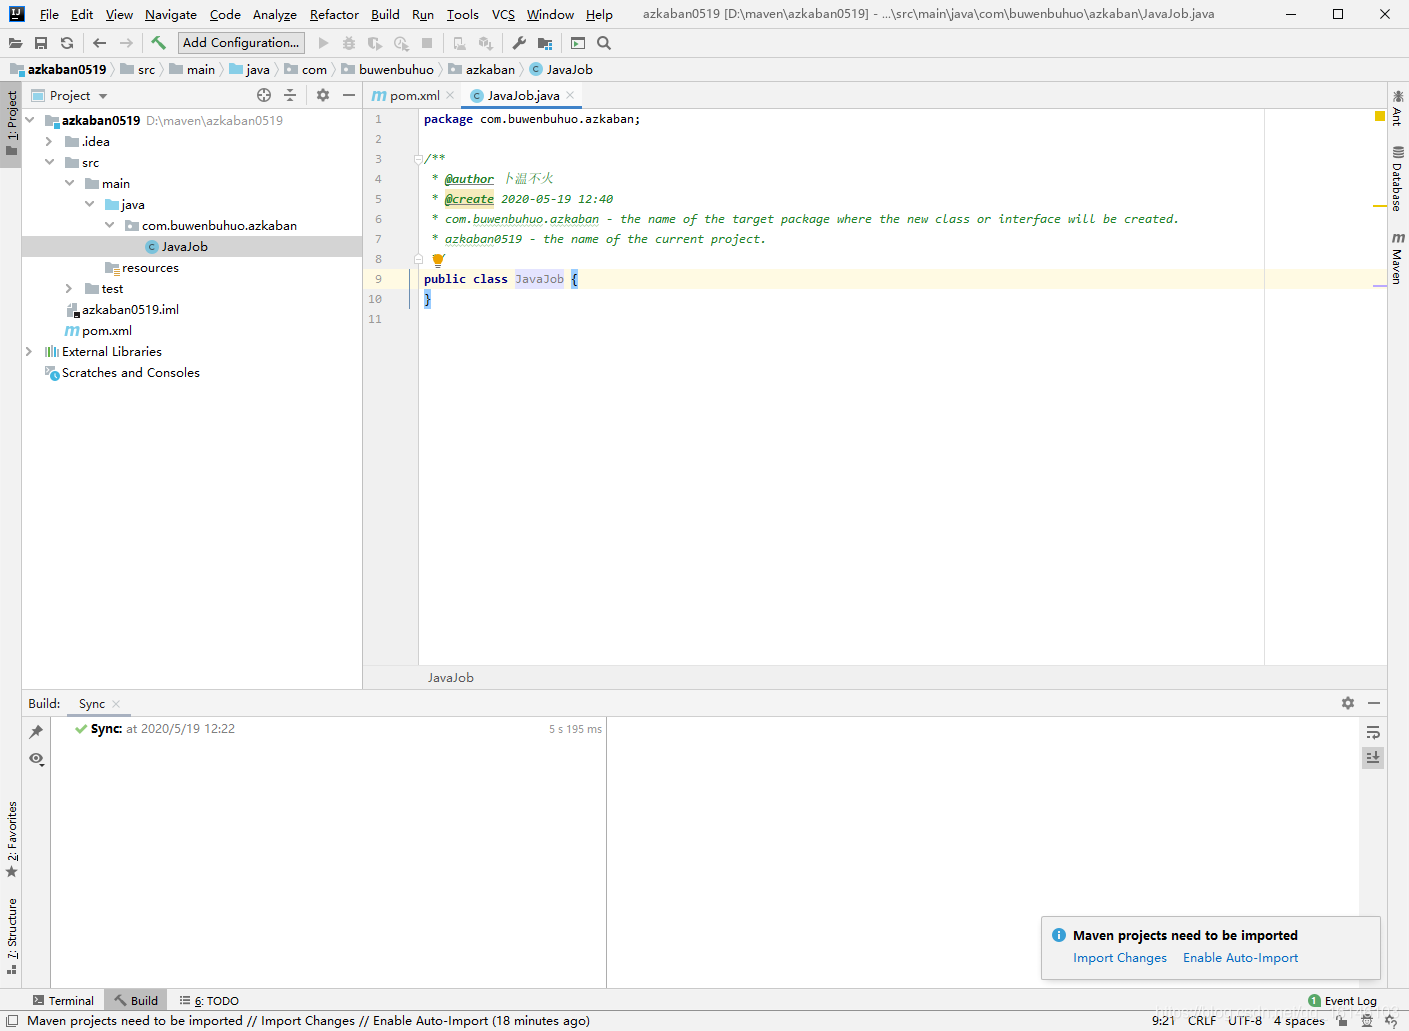Click the CRLF line separator indicator
Viewport: 1409px width, 1031px height.
[1202, 1021]
